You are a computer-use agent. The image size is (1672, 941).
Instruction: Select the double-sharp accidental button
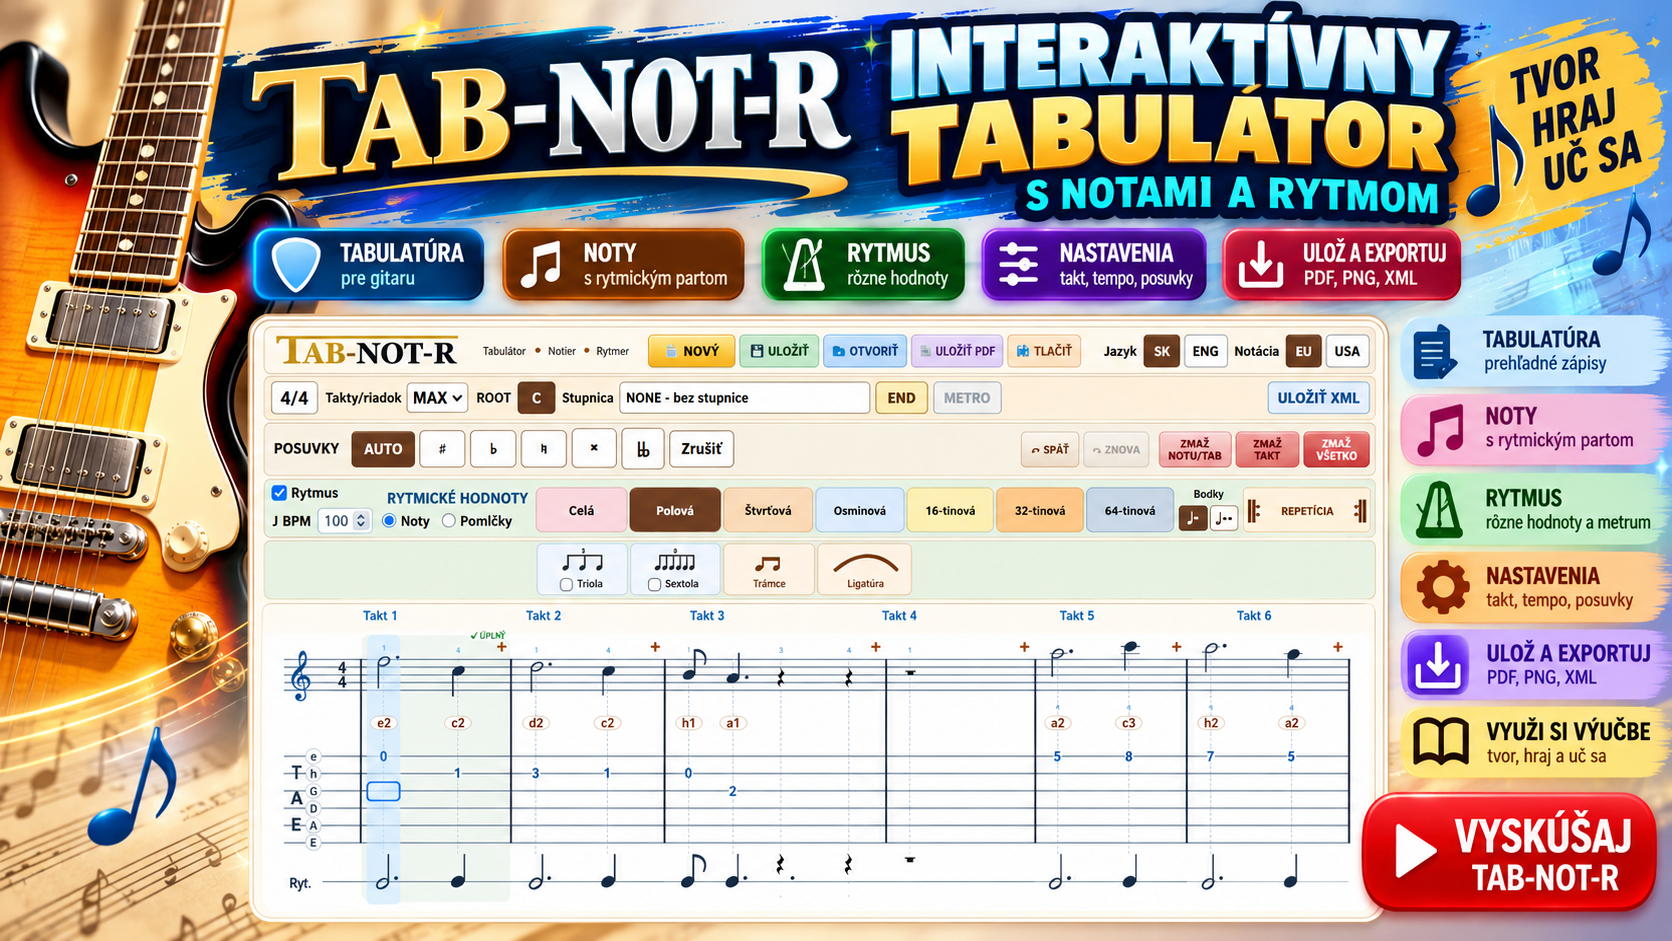coord(594,449)
